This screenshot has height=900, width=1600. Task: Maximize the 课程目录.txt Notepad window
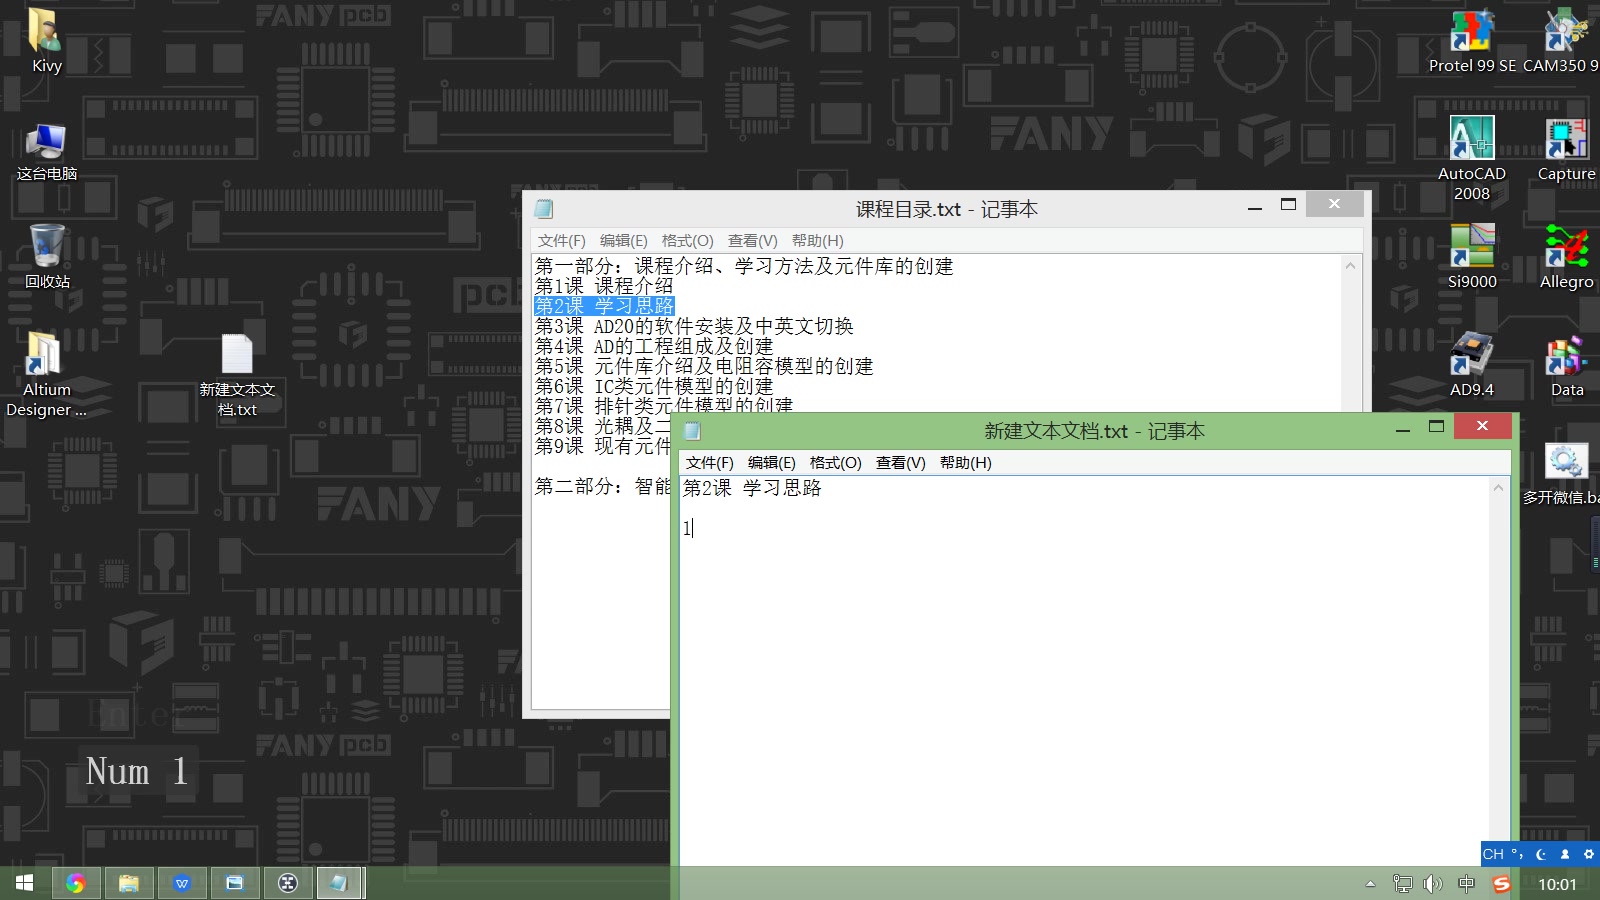1289,205
